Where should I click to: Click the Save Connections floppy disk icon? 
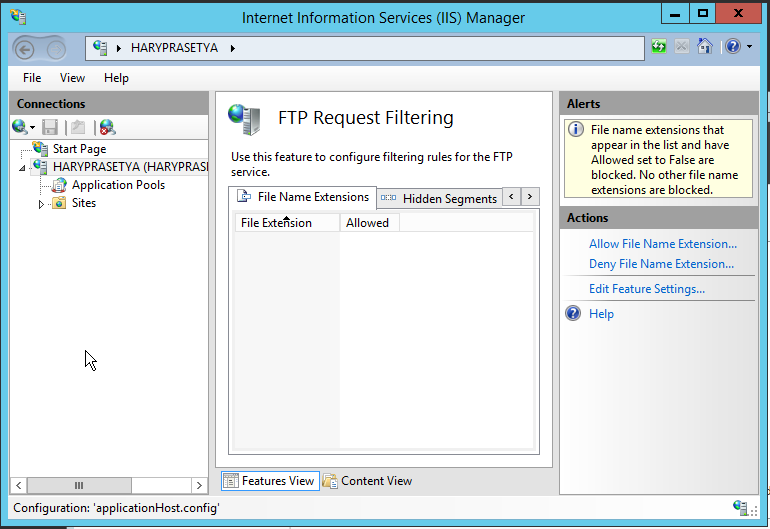point(50,127)
